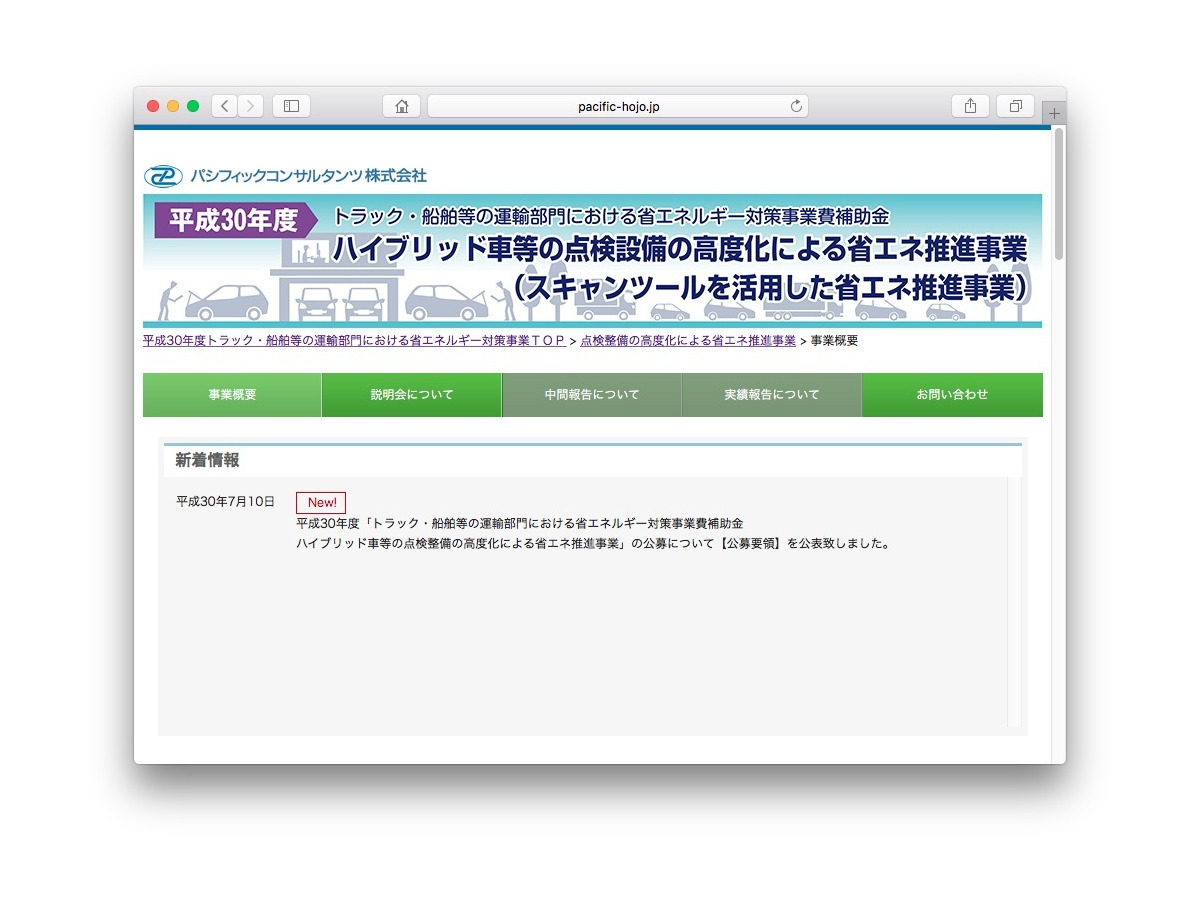
Task: Reload the page with the refresh icon
Action: click(x=796, y=106)
